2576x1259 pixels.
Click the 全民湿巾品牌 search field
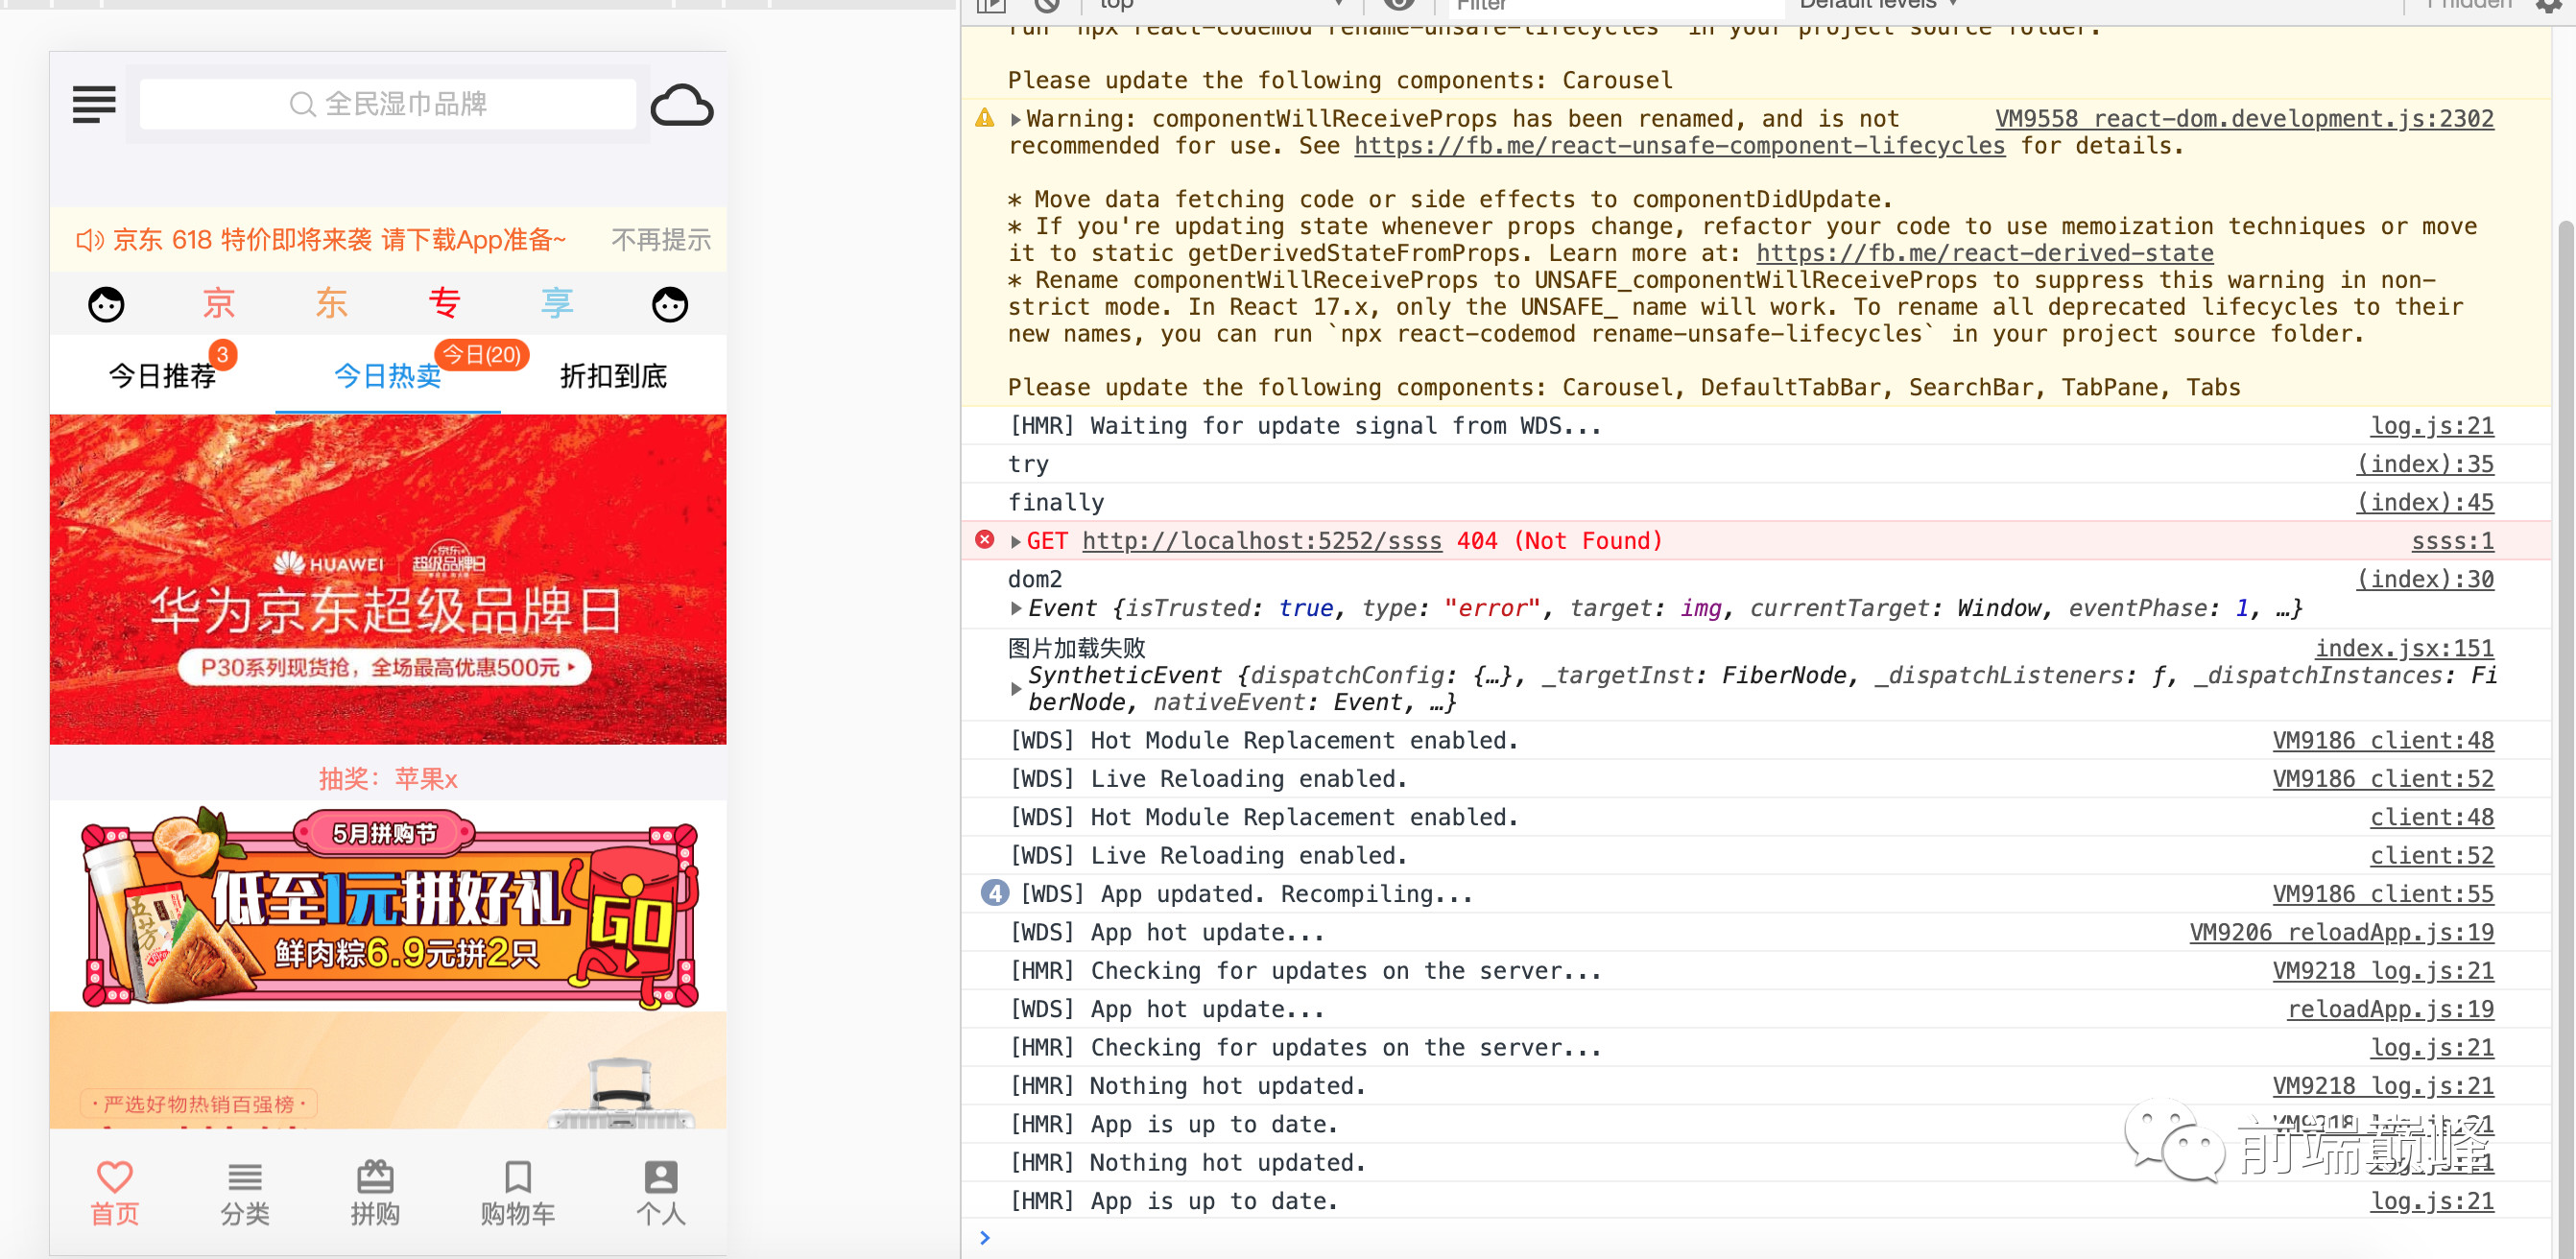pos(388,104)
